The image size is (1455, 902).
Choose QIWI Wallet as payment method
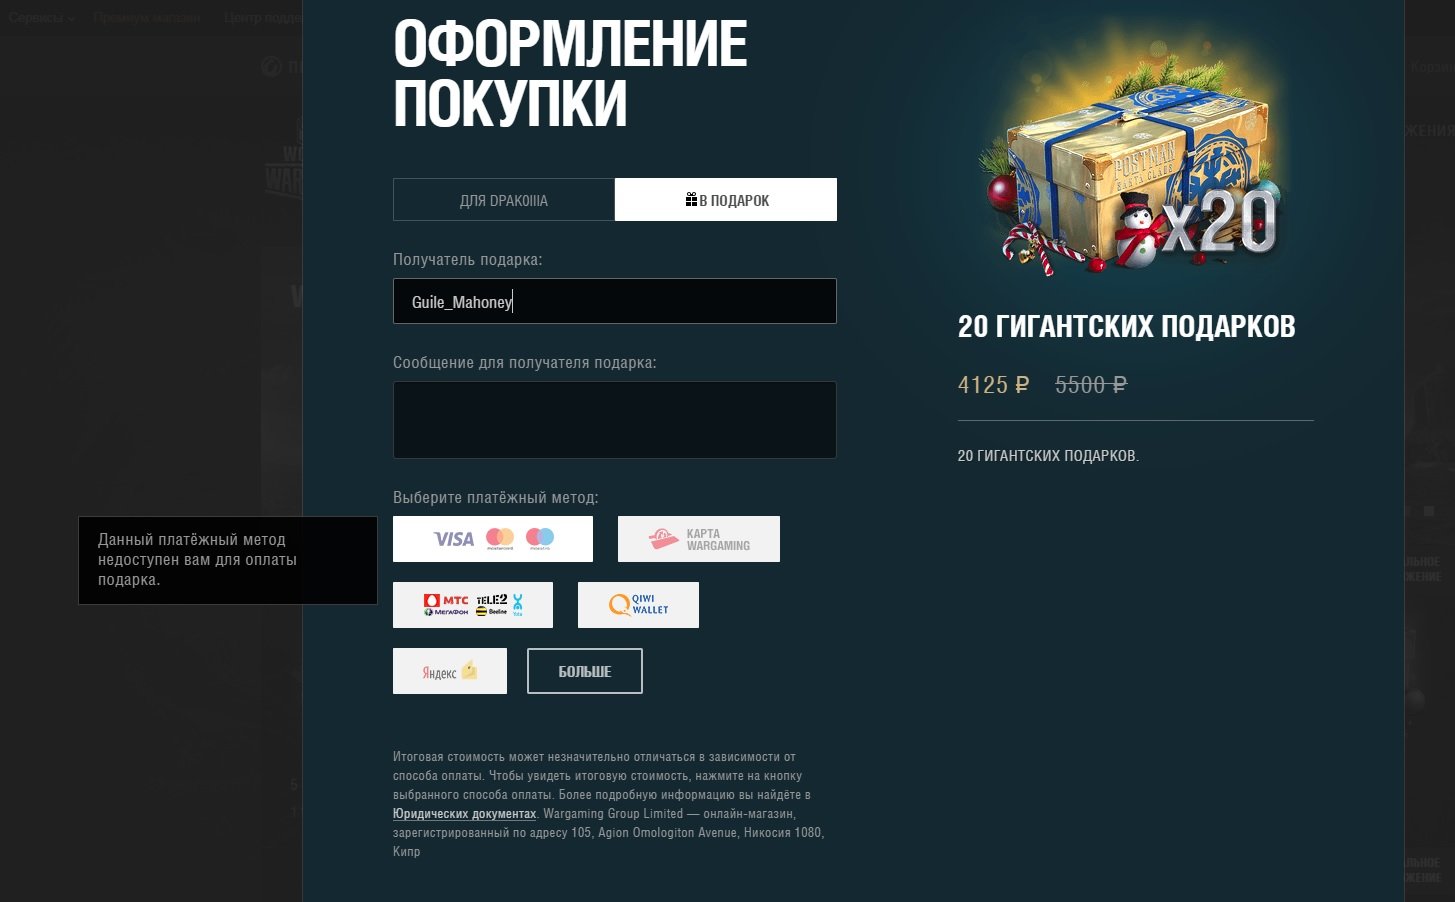(638, 605)
